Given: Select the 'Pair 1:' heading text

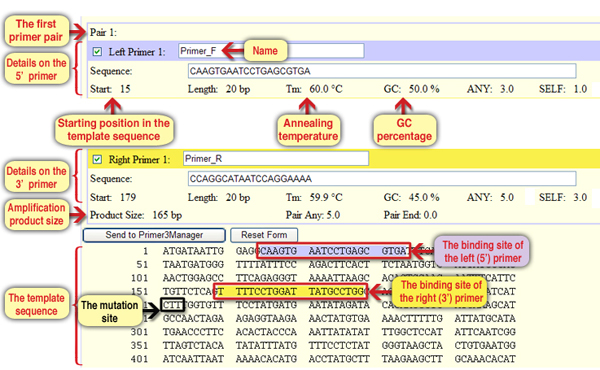Looking at the screenshot, I should (x=103, y=33).
